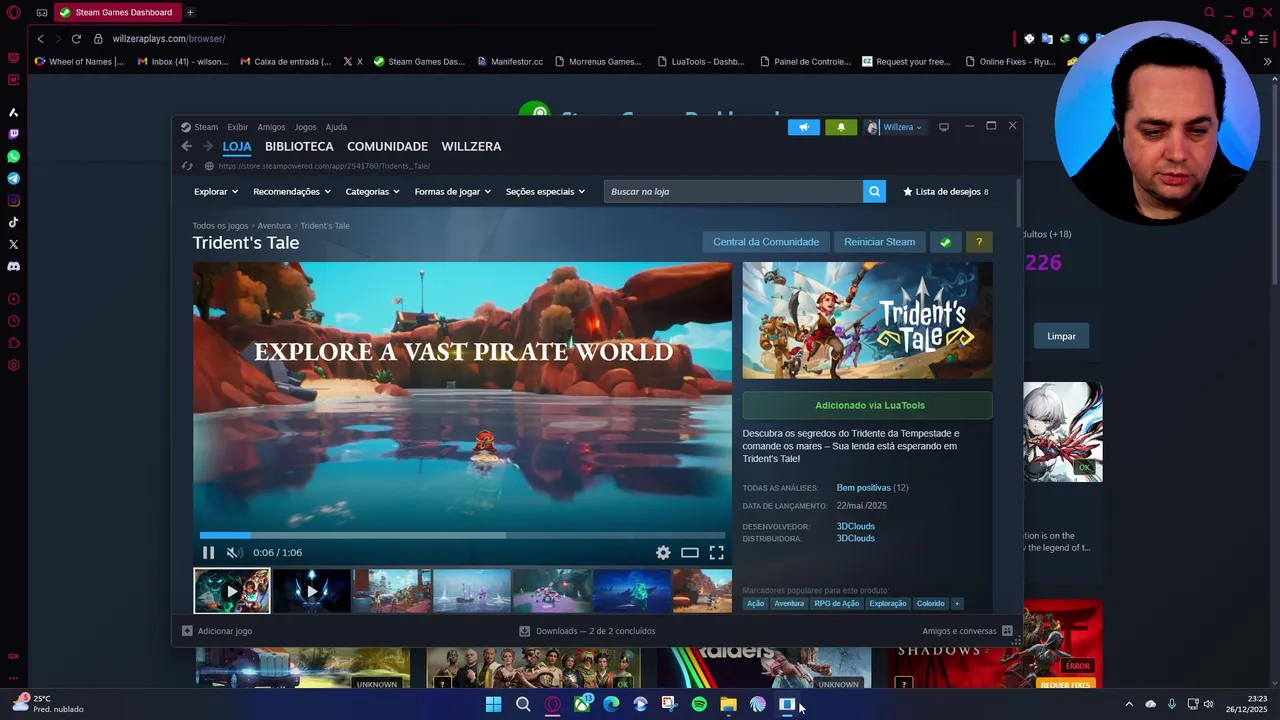Open Telegram in Opera sidebar
1280x720 pixels.
click(13, 178)
